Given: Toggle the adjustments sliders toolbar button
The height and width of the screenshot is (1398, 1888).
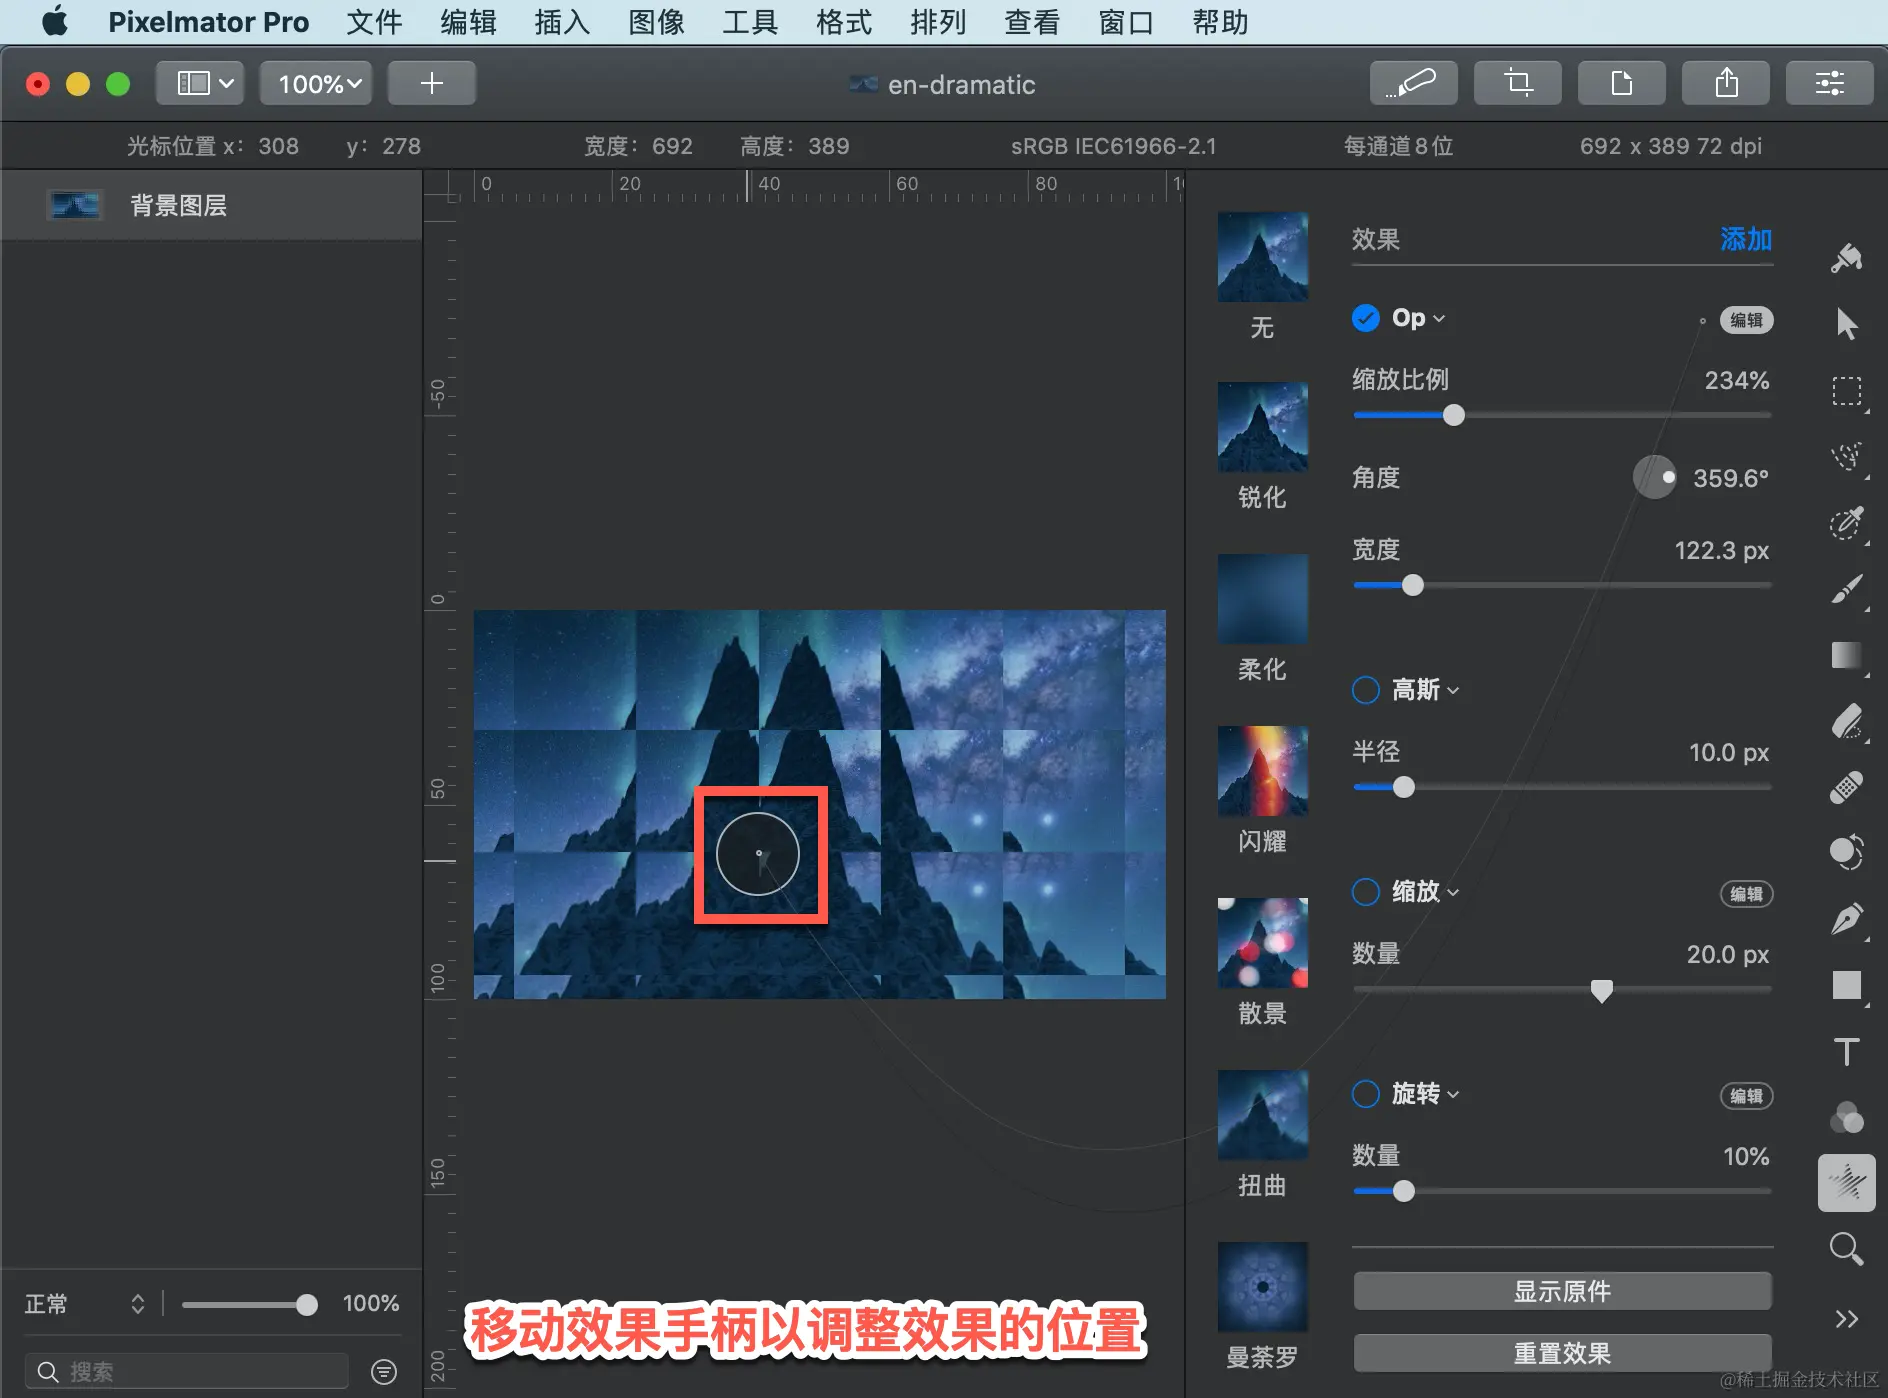Looking at the screenshot, I should [1829, 83].
